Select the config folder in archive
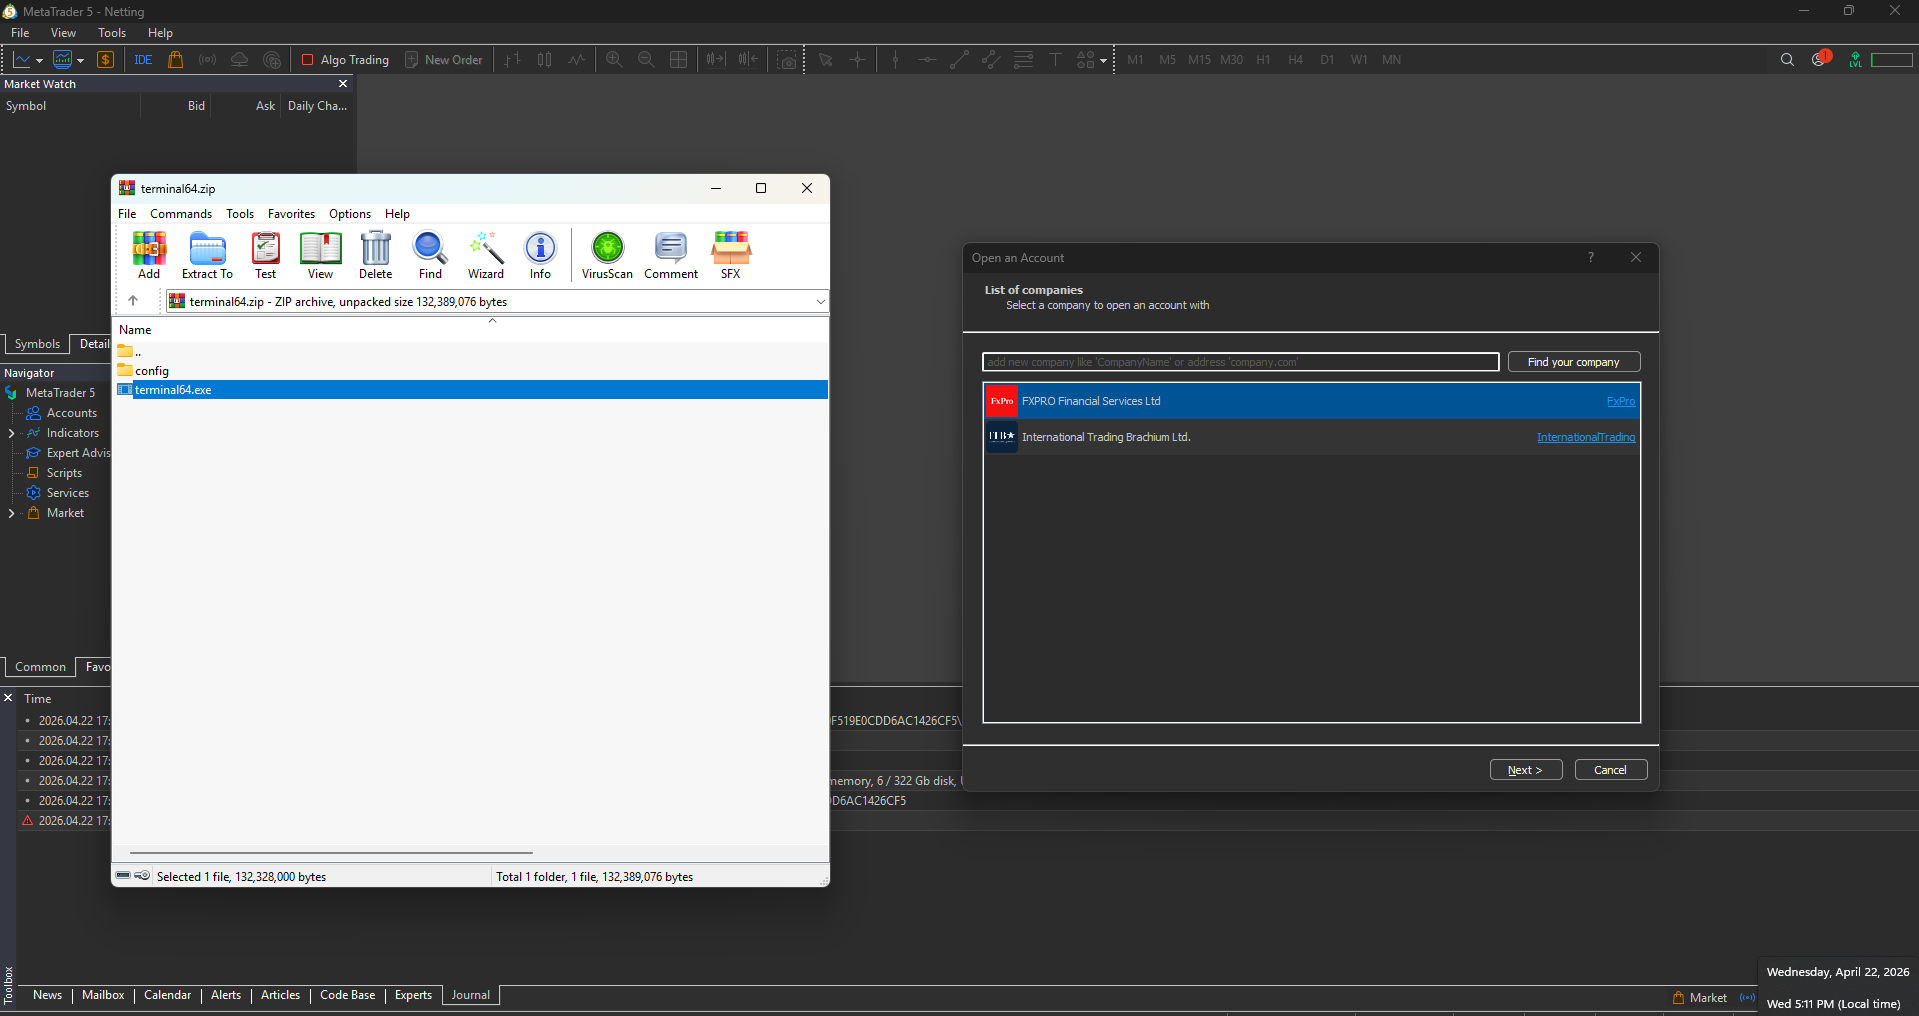Screen dimensions: 1919x1016 point(472,371)
